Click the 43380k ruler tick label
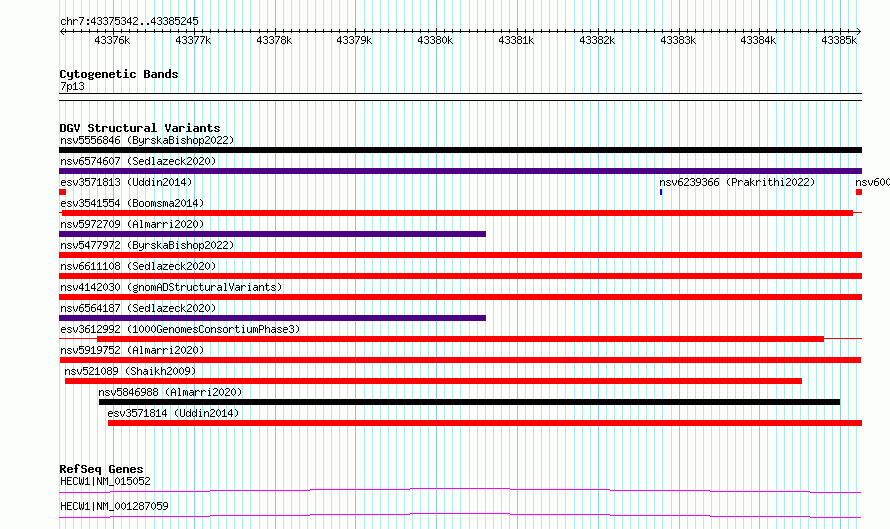The height and width of the screenshot is (529, 890). pos(435,41)
